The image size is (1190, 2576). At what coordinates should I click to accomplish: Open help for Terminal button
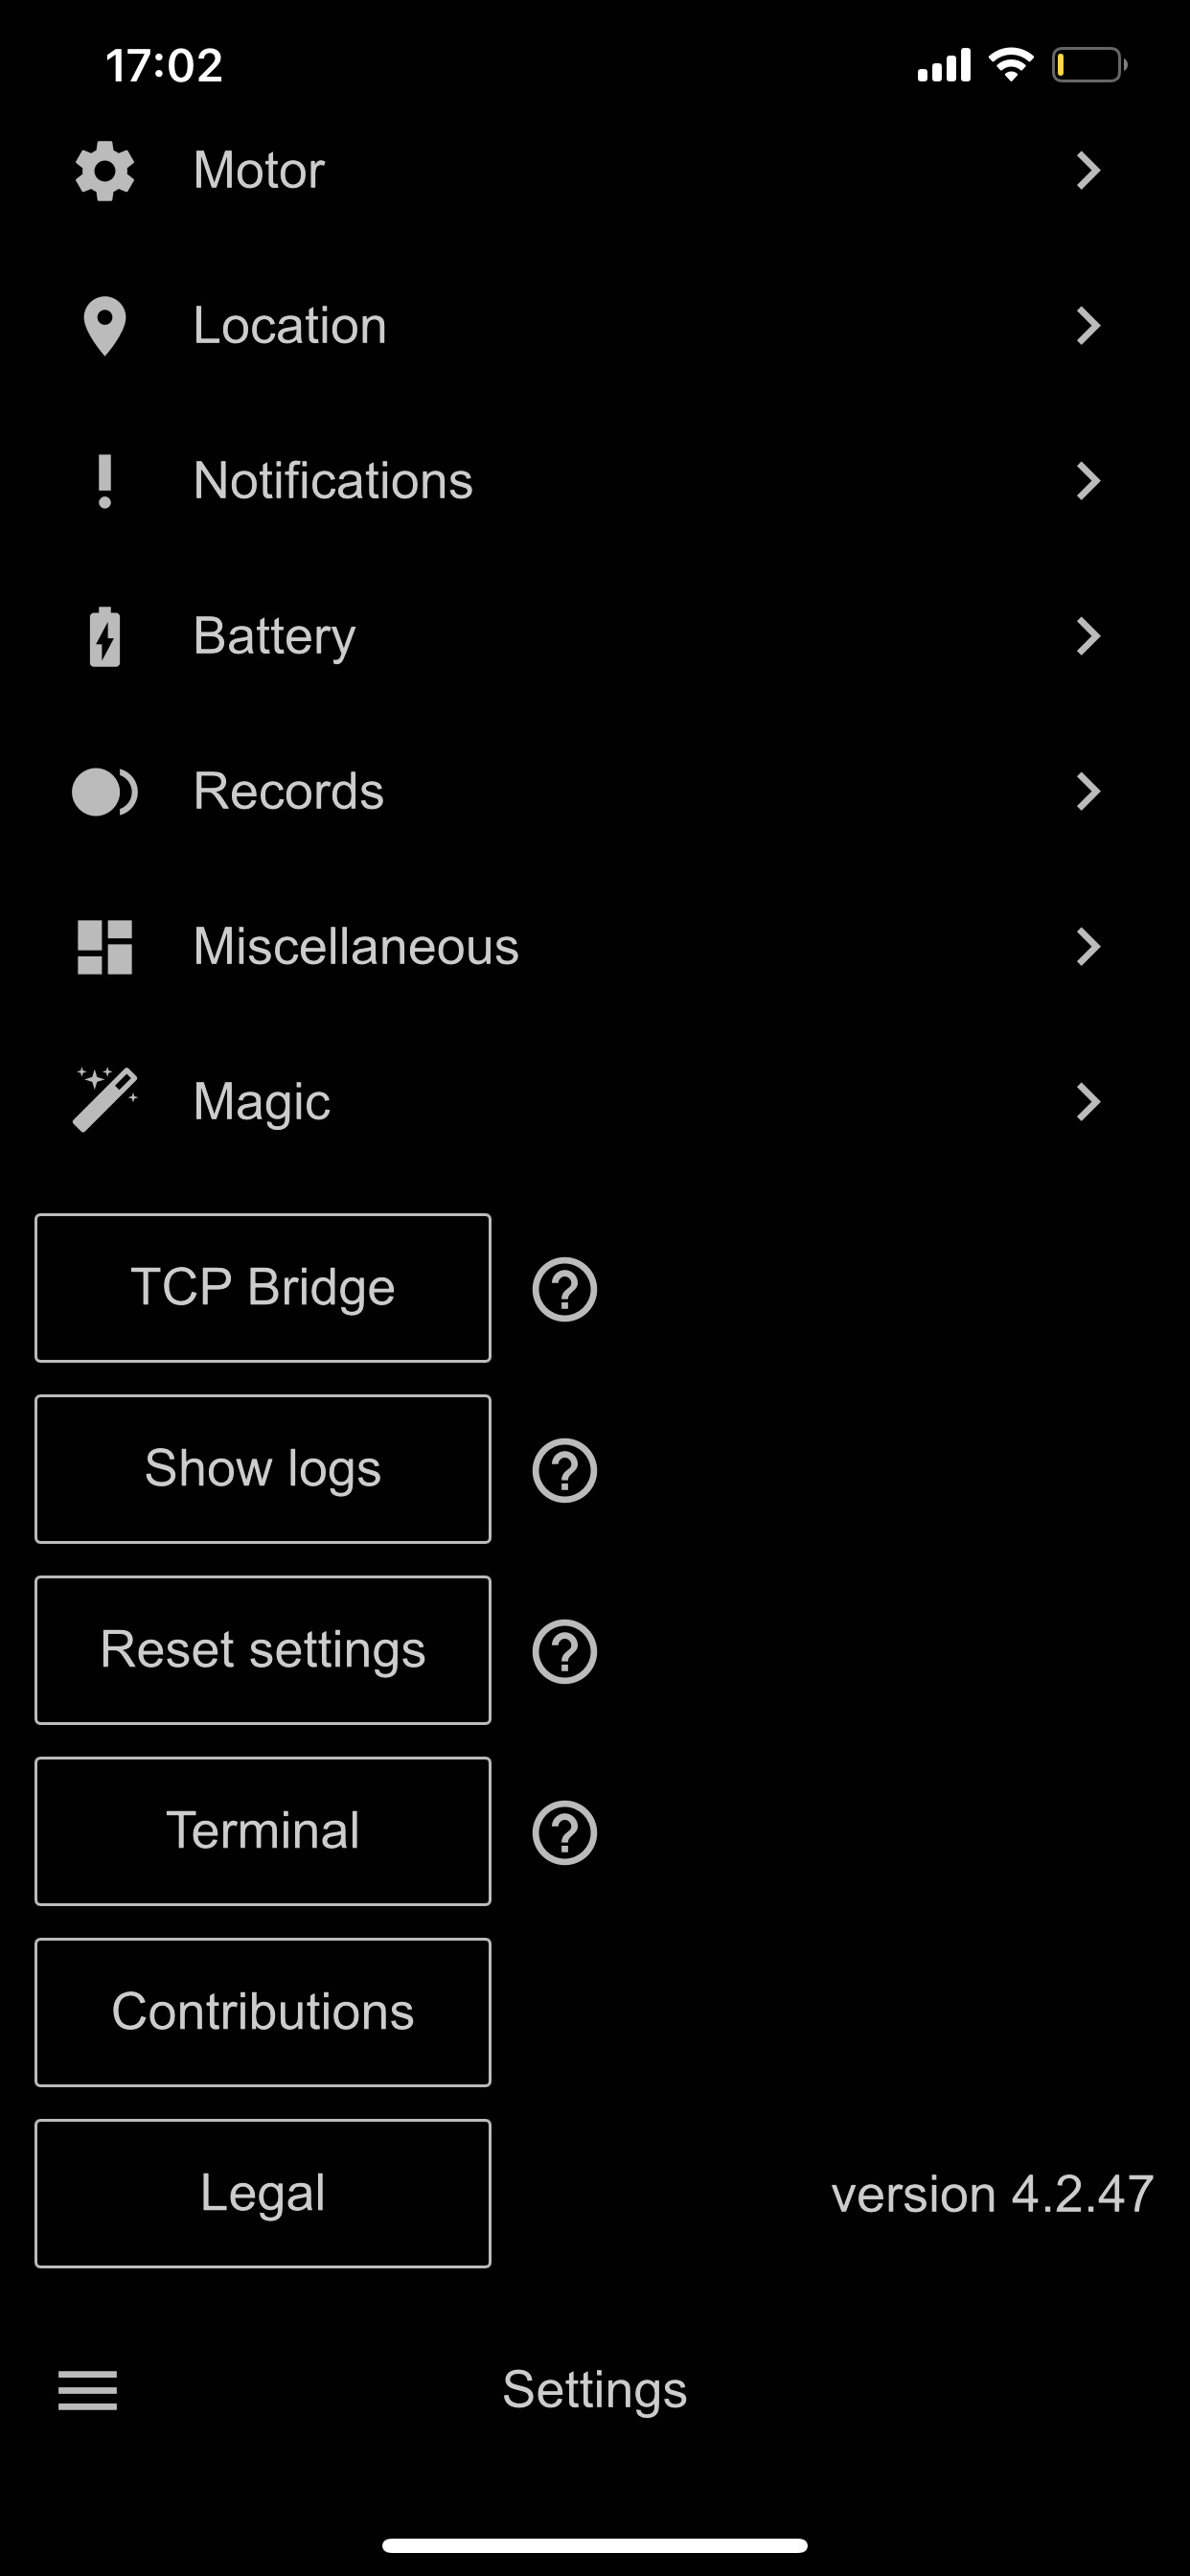(x=565, y=1832)
